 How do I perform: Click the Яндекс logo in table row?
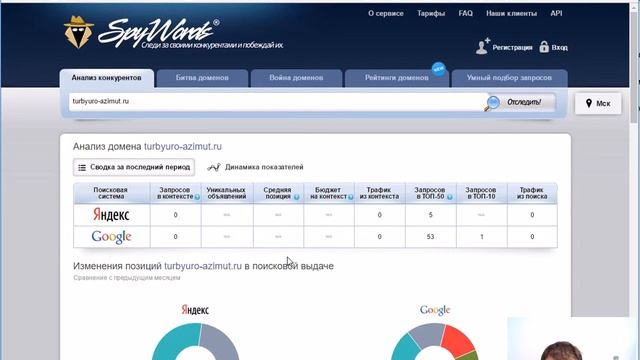[111, 215]
